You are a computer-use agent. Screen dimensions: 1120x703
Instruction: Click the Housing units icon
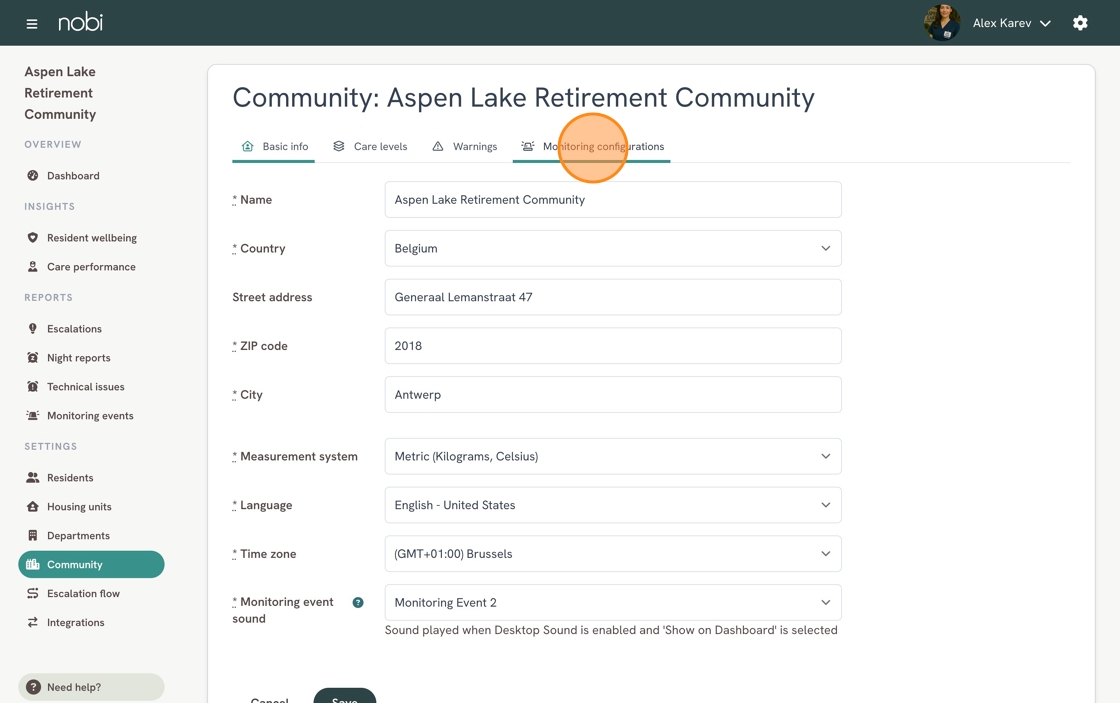(x=33, y=507)
